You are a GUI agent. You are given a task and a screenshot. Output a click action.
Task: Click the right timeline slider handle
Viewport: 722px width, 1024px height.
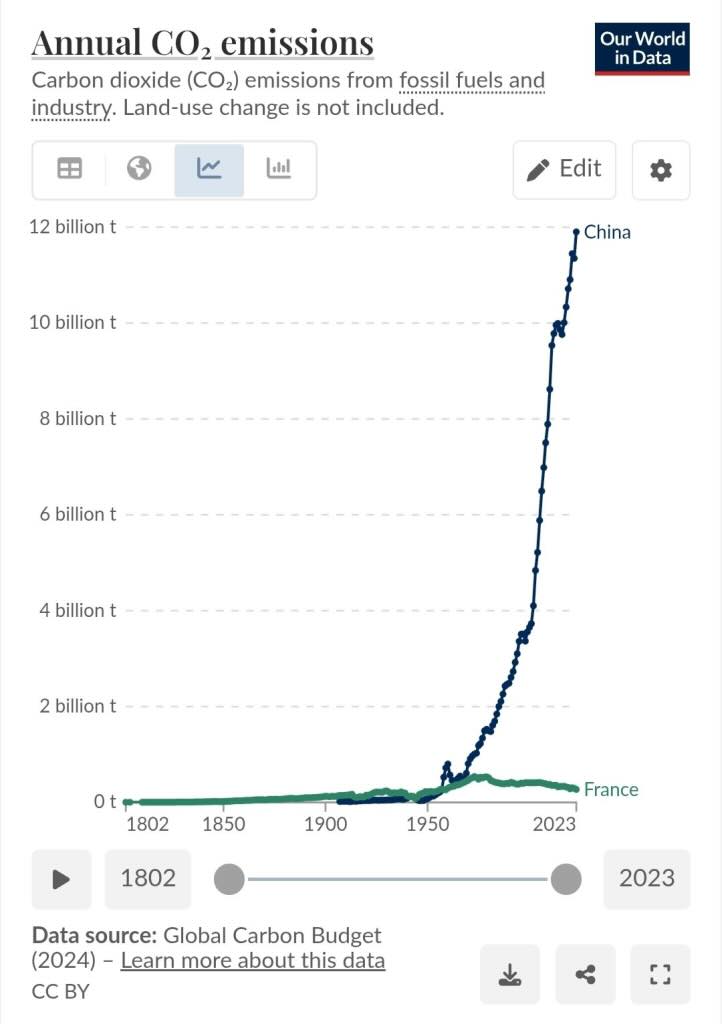click(x=566, y=880)
